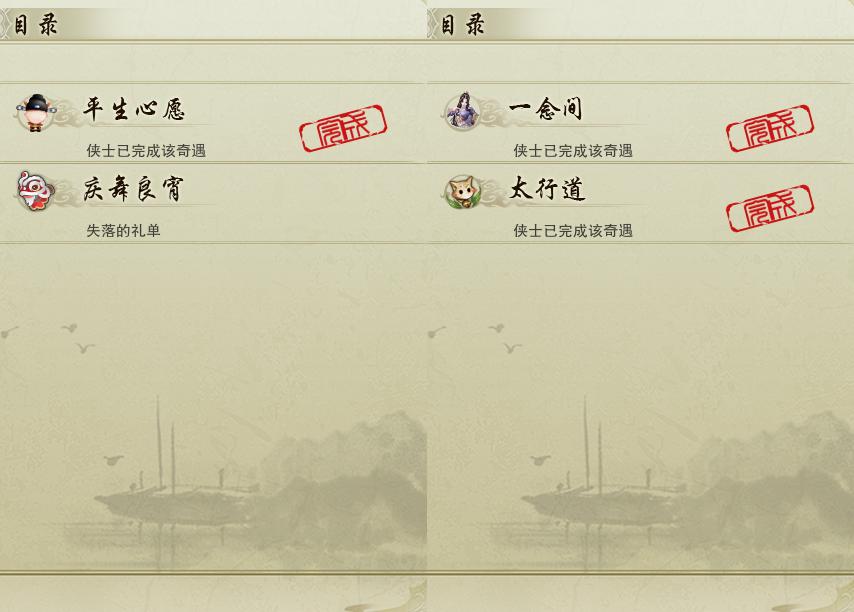The height and width of the screenshot is (612, 854).
Task: Select the 太行道 adventure title
Action: [x=547, y=188]
